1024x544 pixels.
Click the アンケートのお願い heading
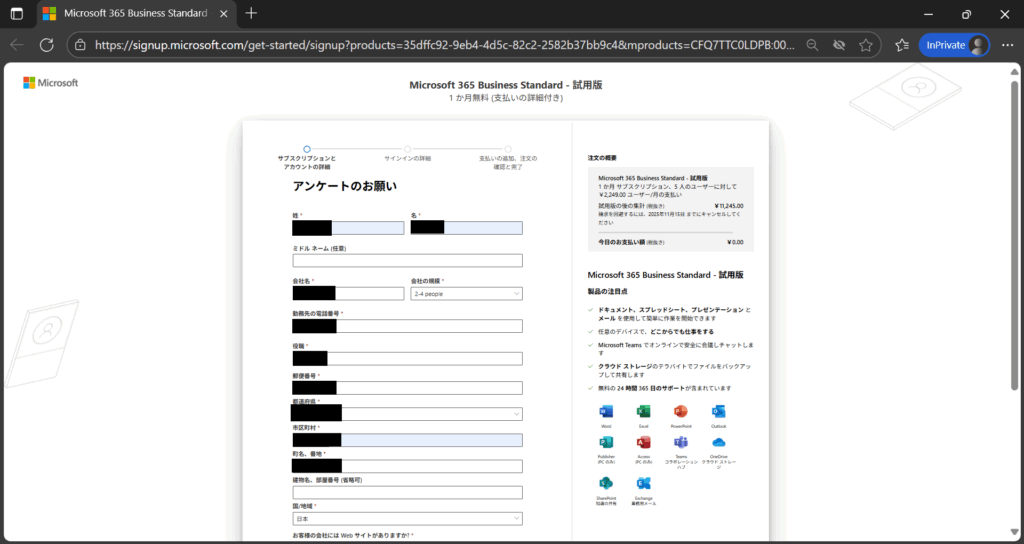coord(344,186)
